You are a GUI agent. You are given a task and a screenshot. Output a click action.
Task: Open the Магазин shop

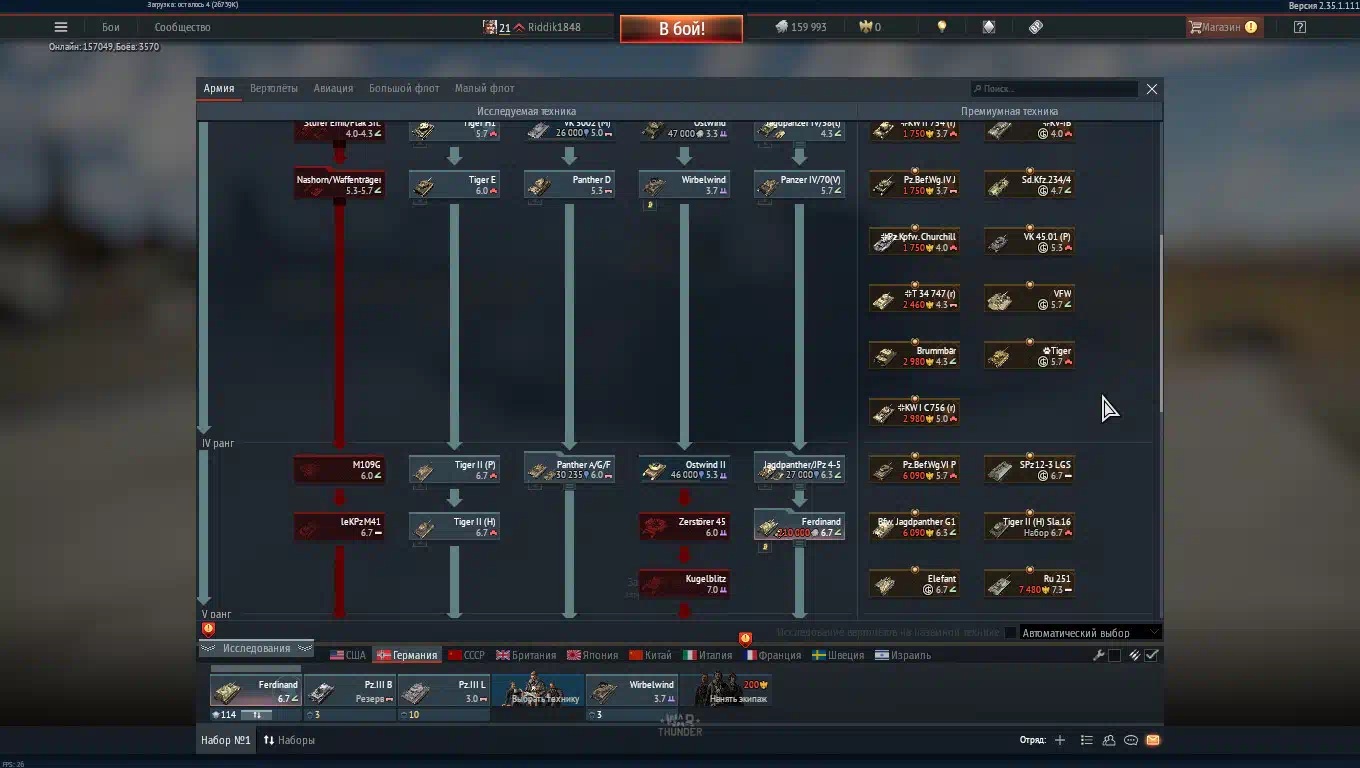1222,27
